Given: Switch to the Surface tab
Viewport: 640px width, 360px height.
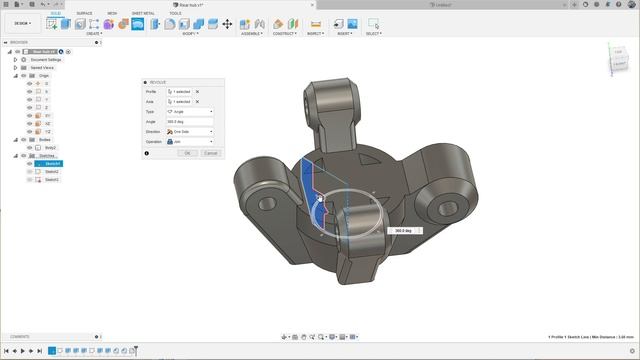Looking at the screenshot, I should (x=84, y=13).
